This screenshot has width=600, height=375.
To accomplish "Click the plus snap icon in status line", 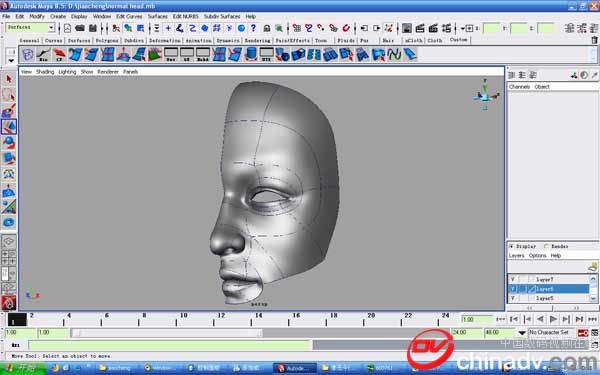I will point(168,28).
